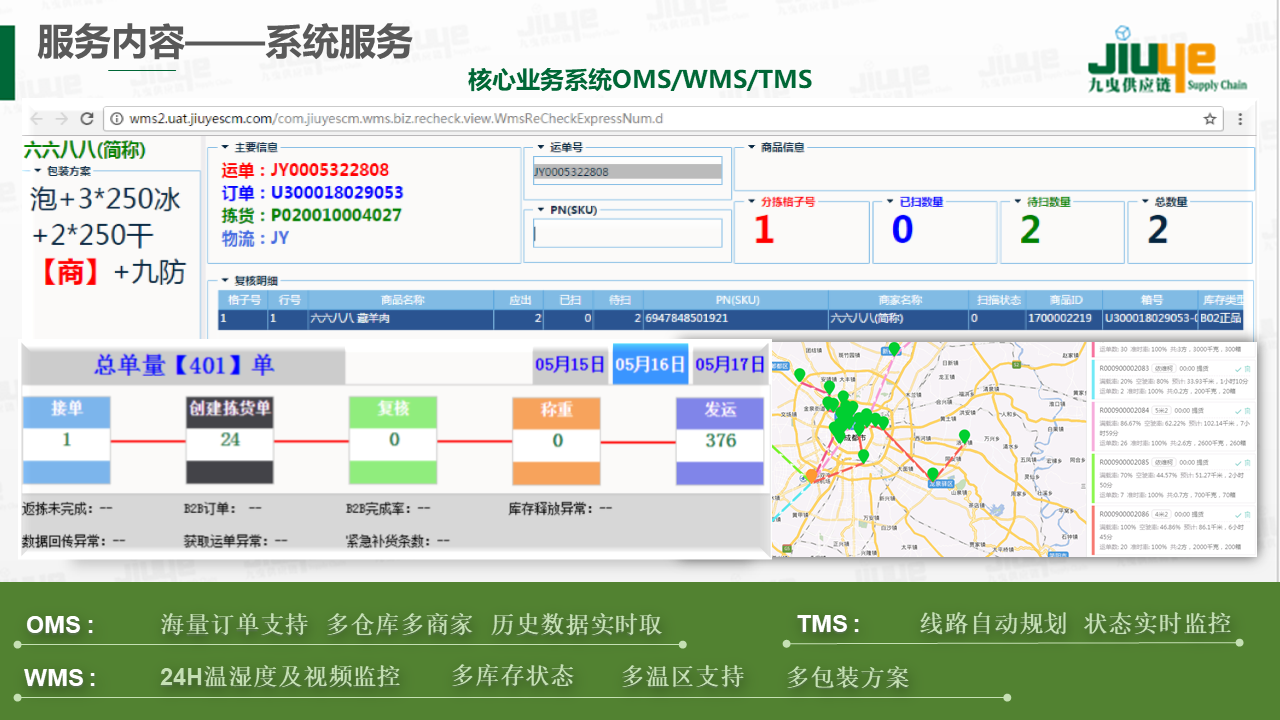The height and width of the screenshot is (720, 1280).
Task: Switch to the 05月17日 date tab
Action: [729, 364]
